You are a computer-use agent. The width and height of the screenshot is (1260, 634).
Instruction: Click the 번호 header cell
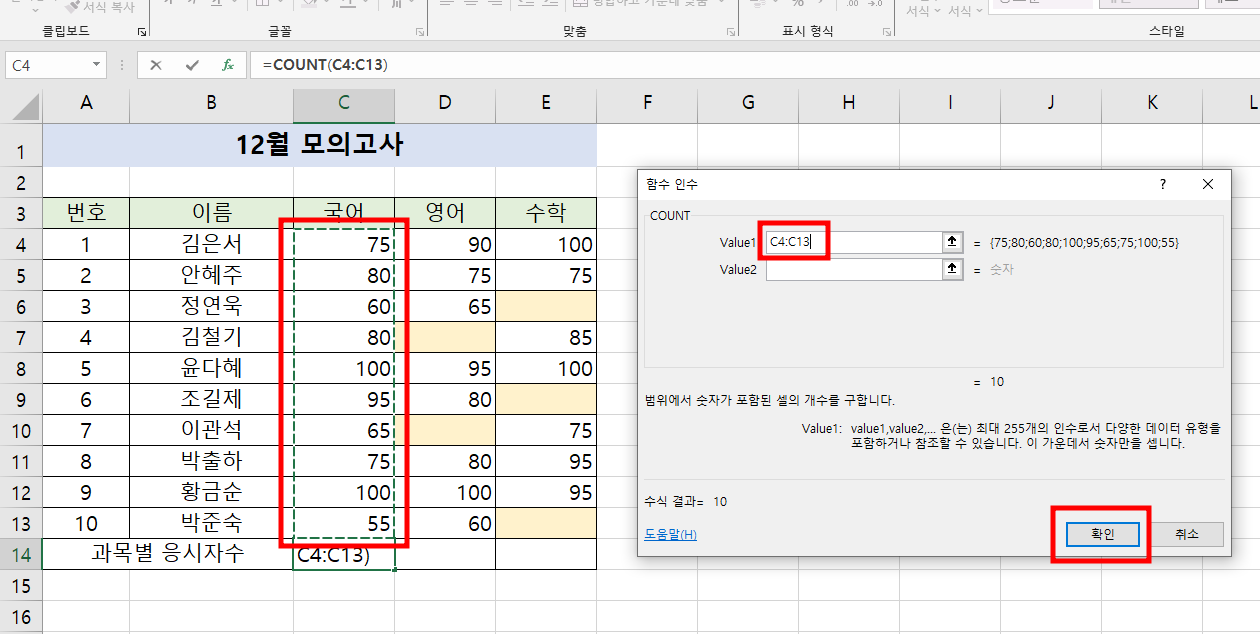[x=86, y=213]
